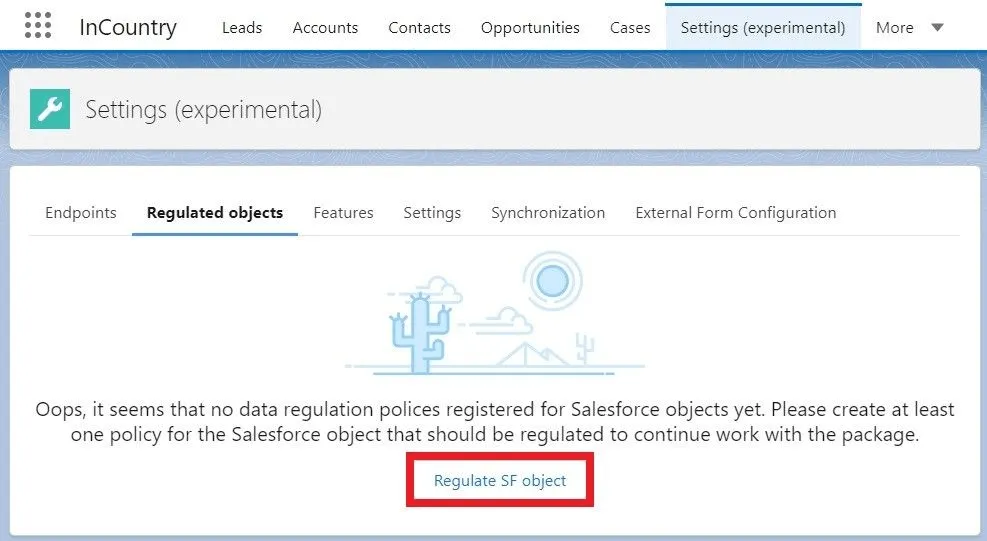Open the Opportunities tab

pos(530,28)
